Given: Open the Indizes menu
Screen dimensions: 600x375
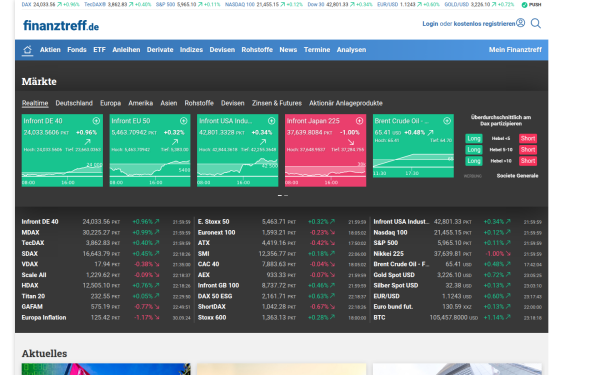Looking at the screenshot, I should (191, 50).
